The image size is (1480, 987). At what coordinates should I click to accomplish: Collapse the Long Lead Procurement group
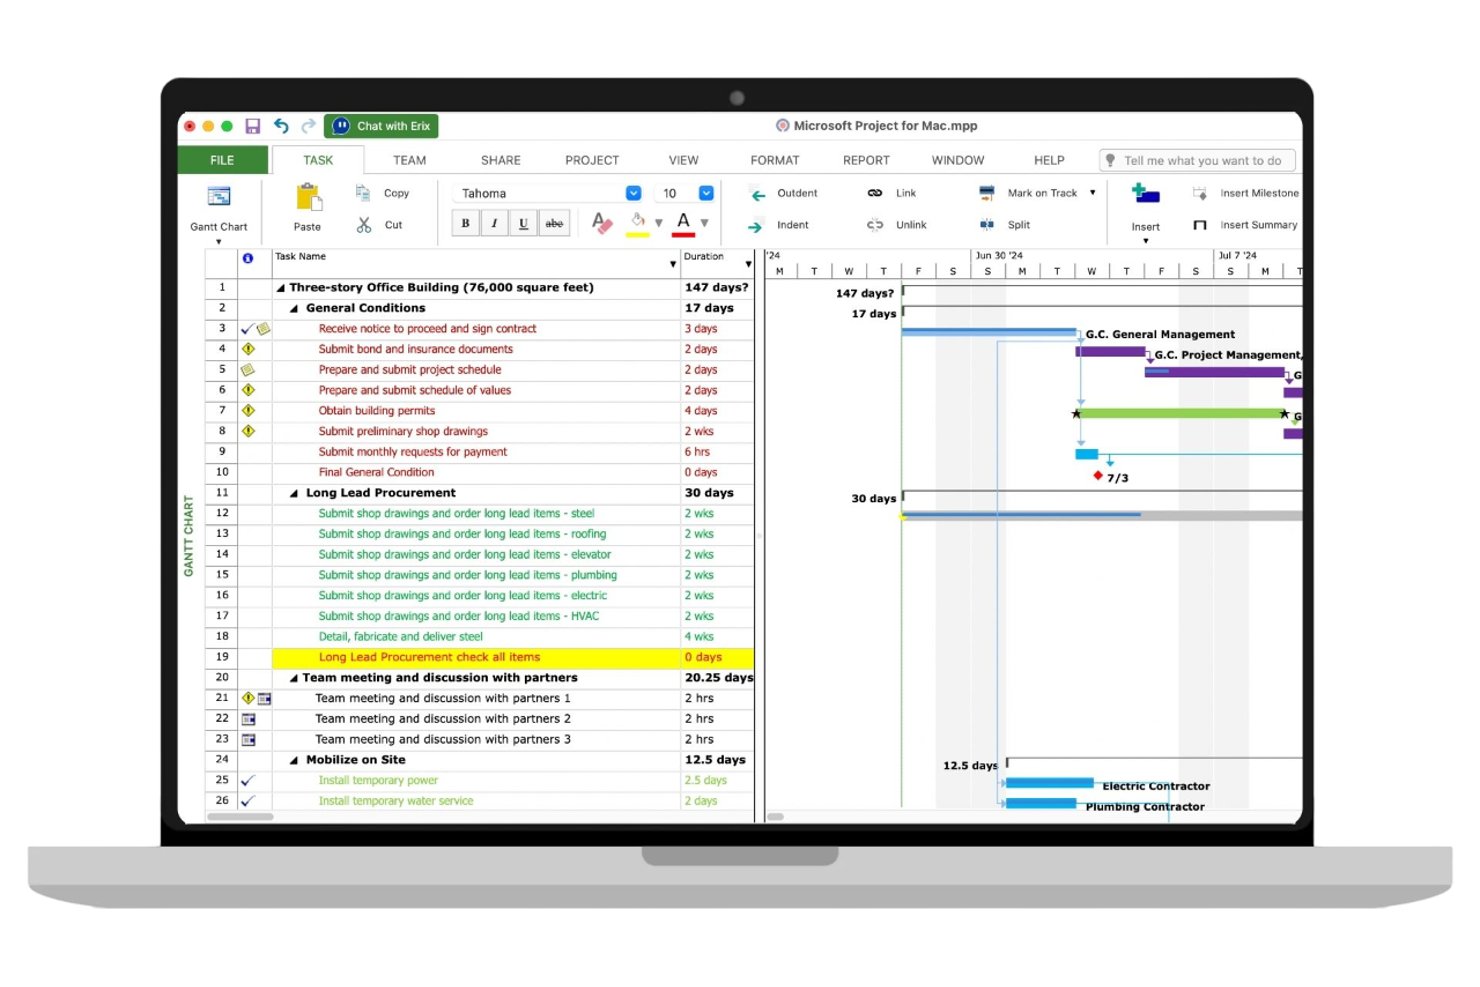(294, 493)
